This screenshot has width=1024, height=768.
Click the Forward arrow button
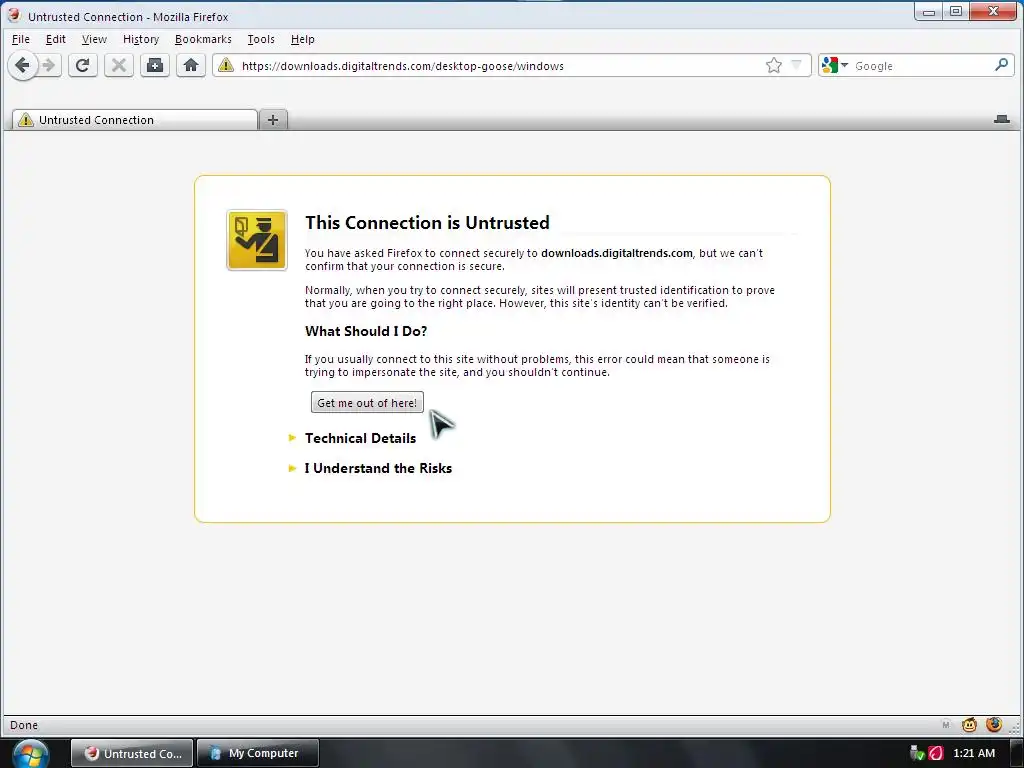(50, 65)
